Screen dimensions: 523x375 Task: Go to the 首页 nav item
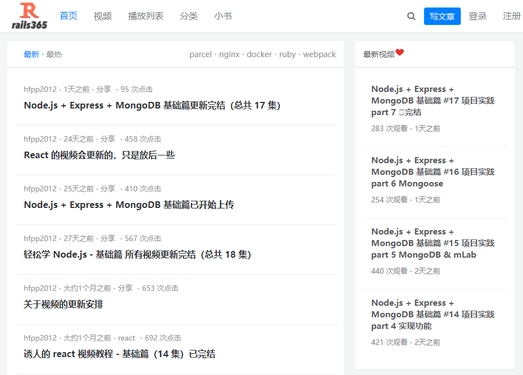(x=68, y=16)
